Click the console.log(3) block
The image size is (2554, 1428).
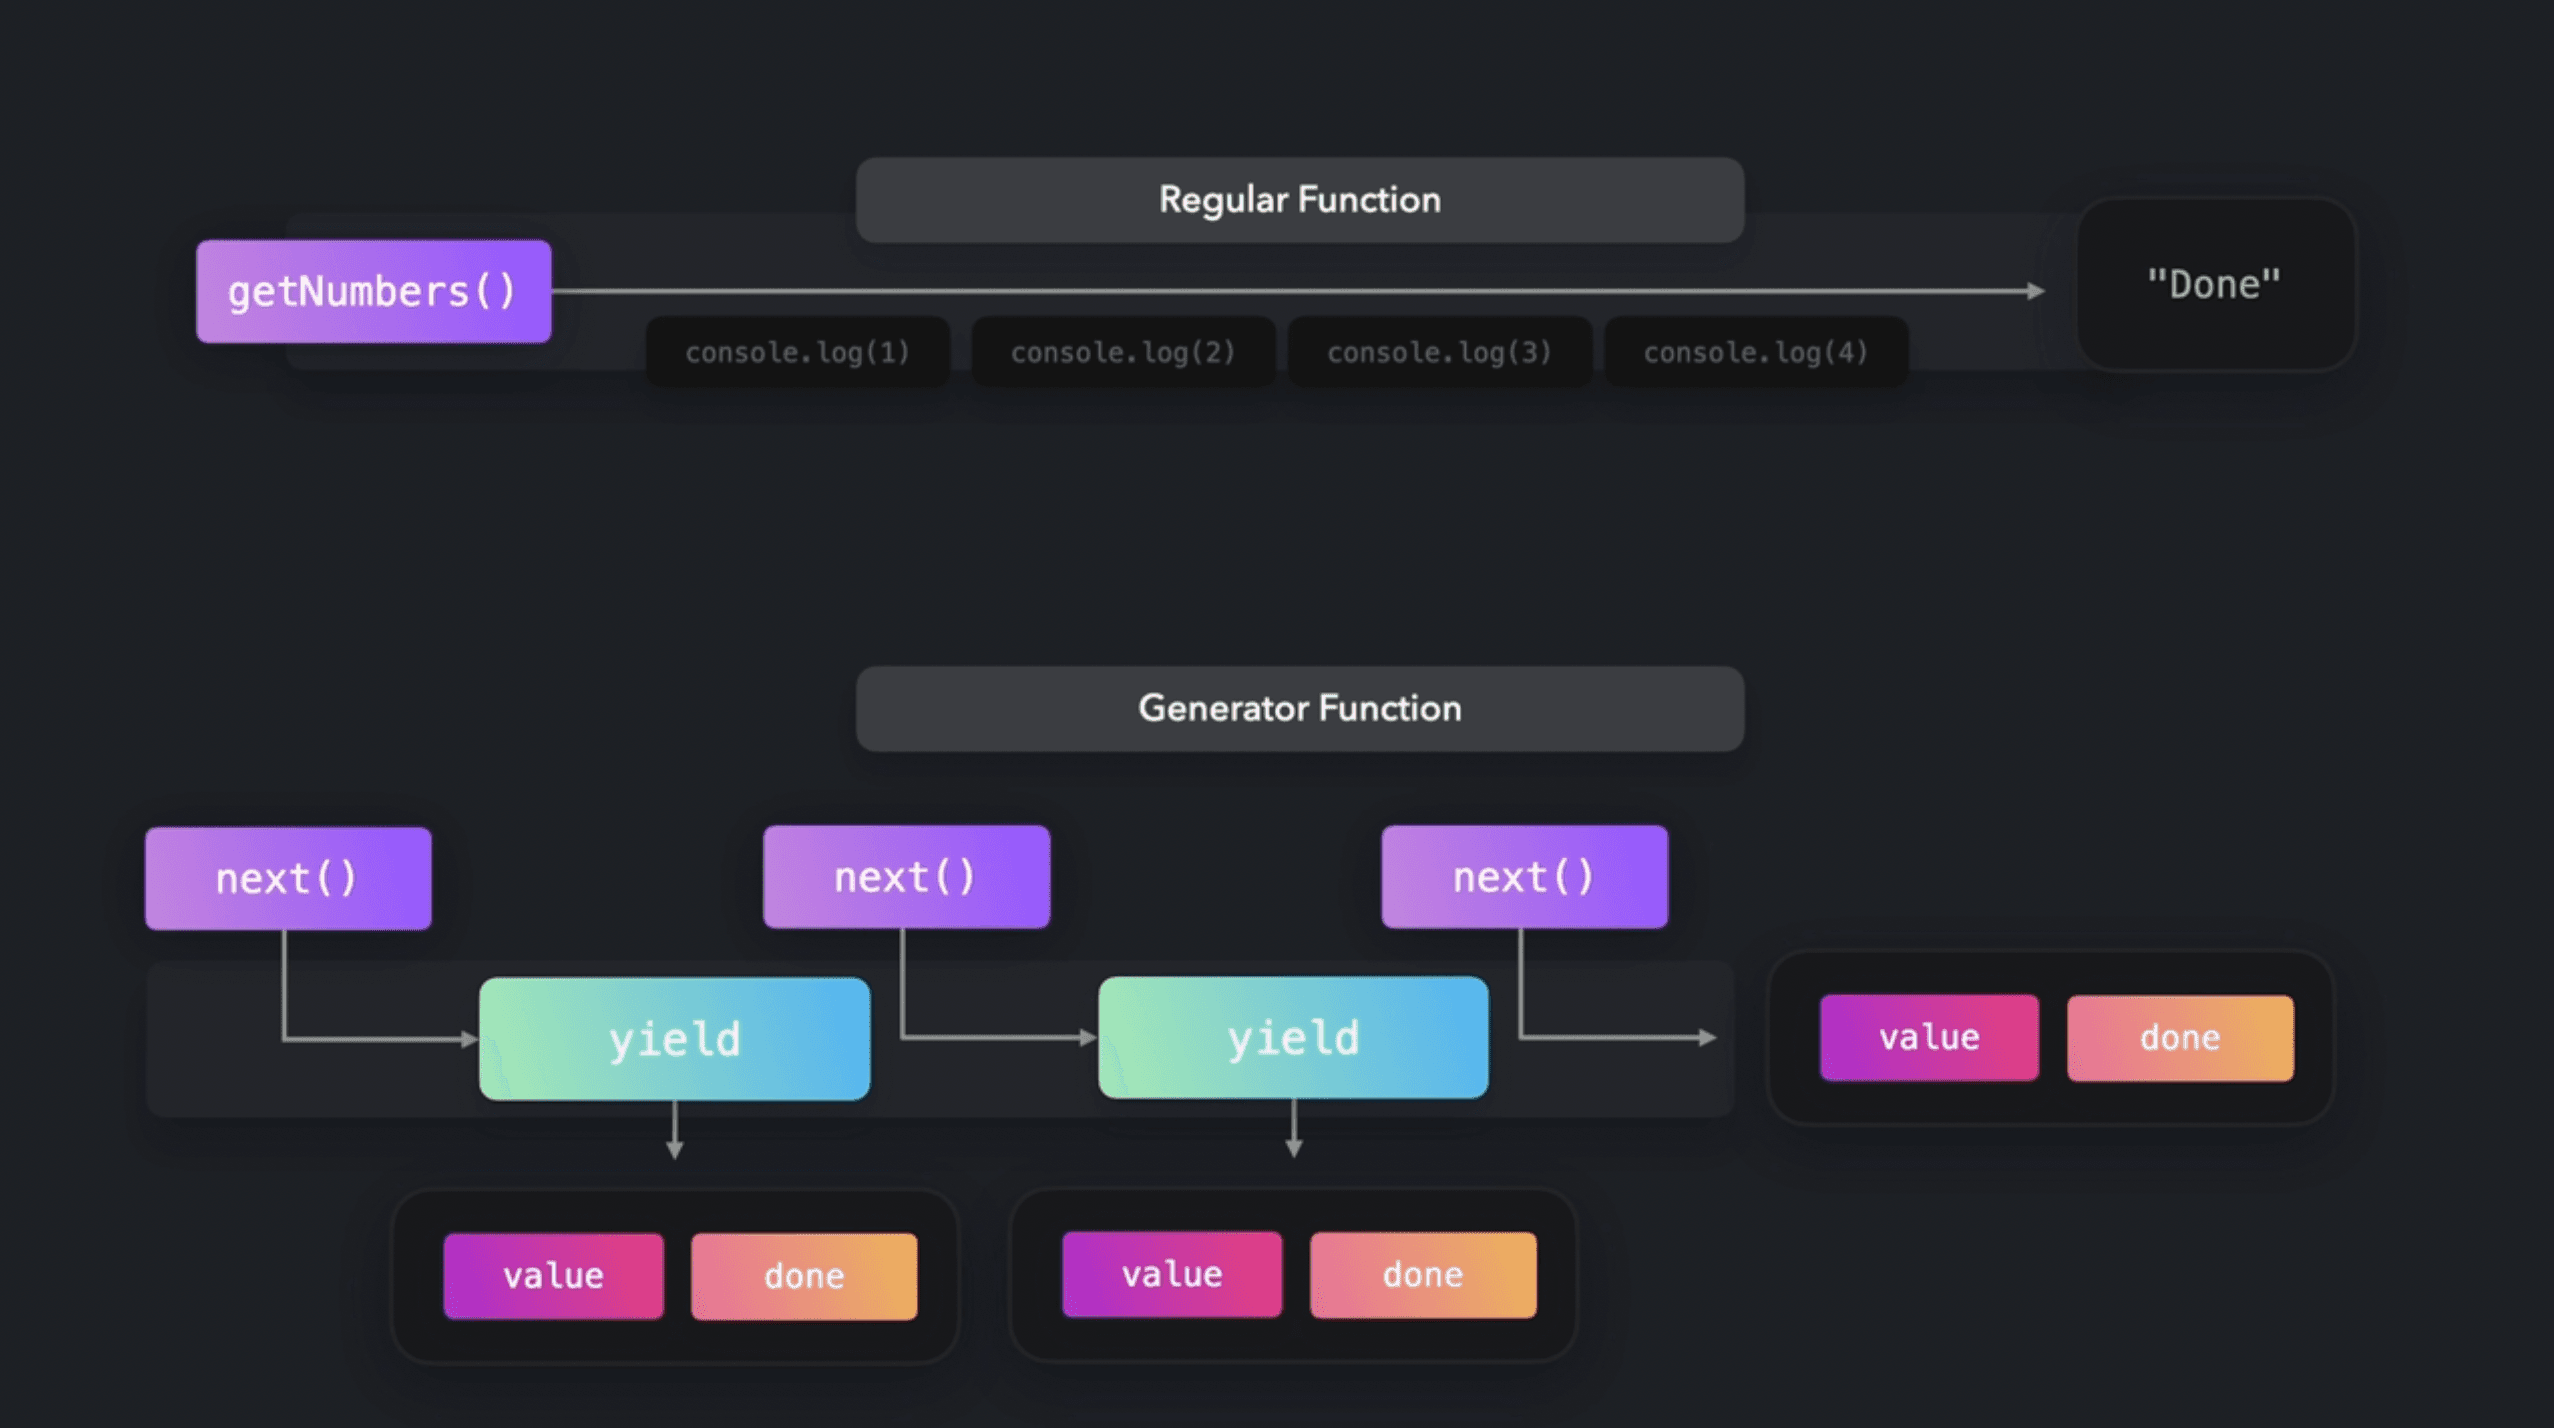pos(1439,352)
